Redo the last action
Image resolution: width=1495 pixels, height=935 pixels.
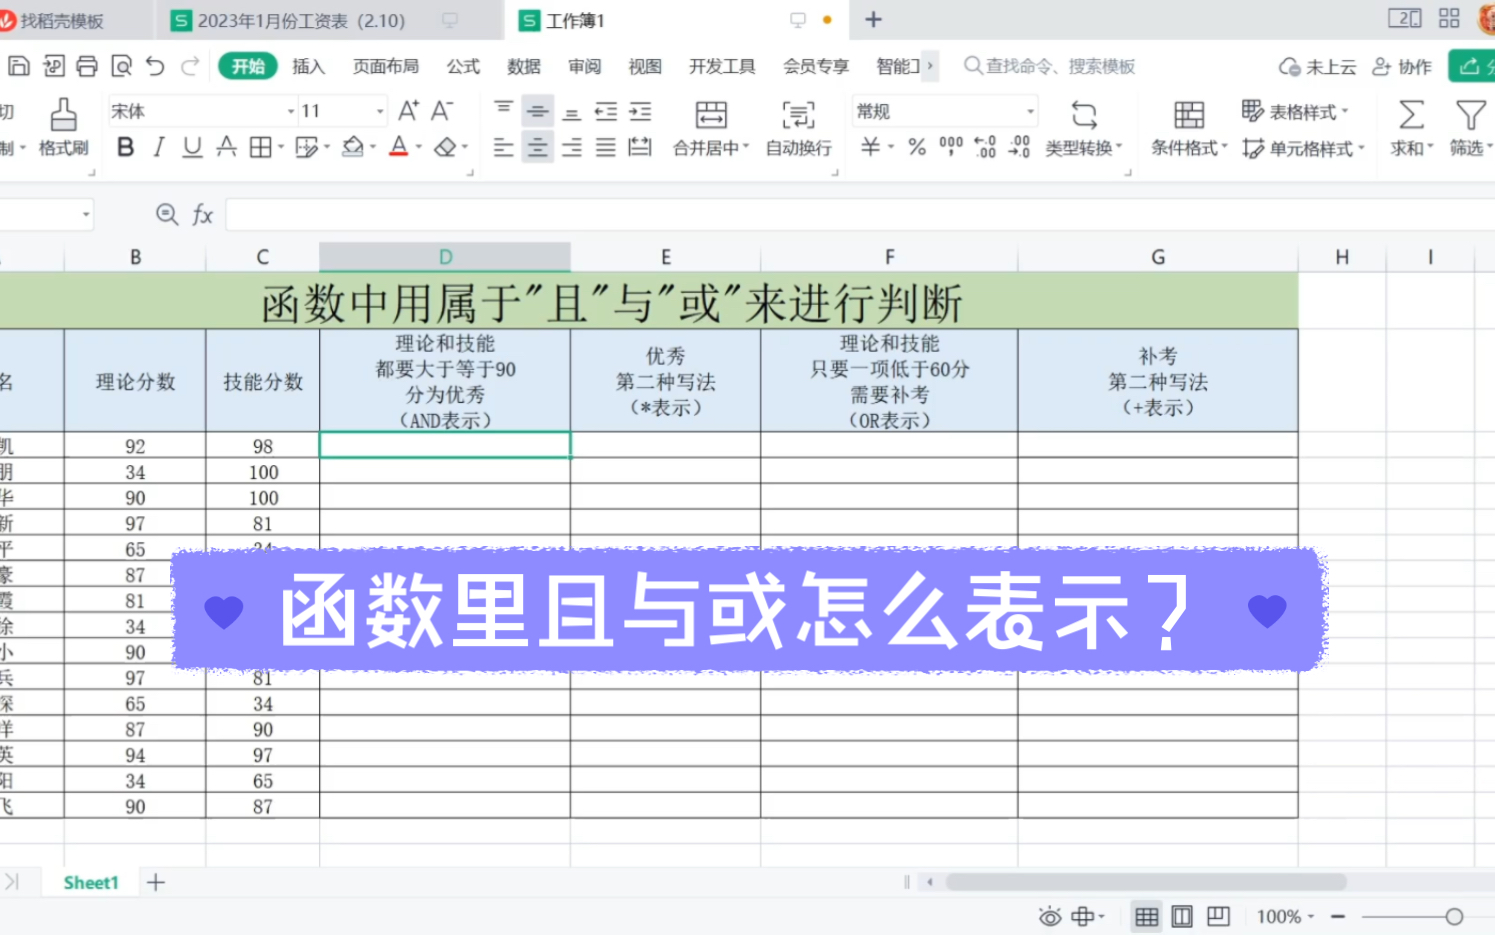(190, 66)
